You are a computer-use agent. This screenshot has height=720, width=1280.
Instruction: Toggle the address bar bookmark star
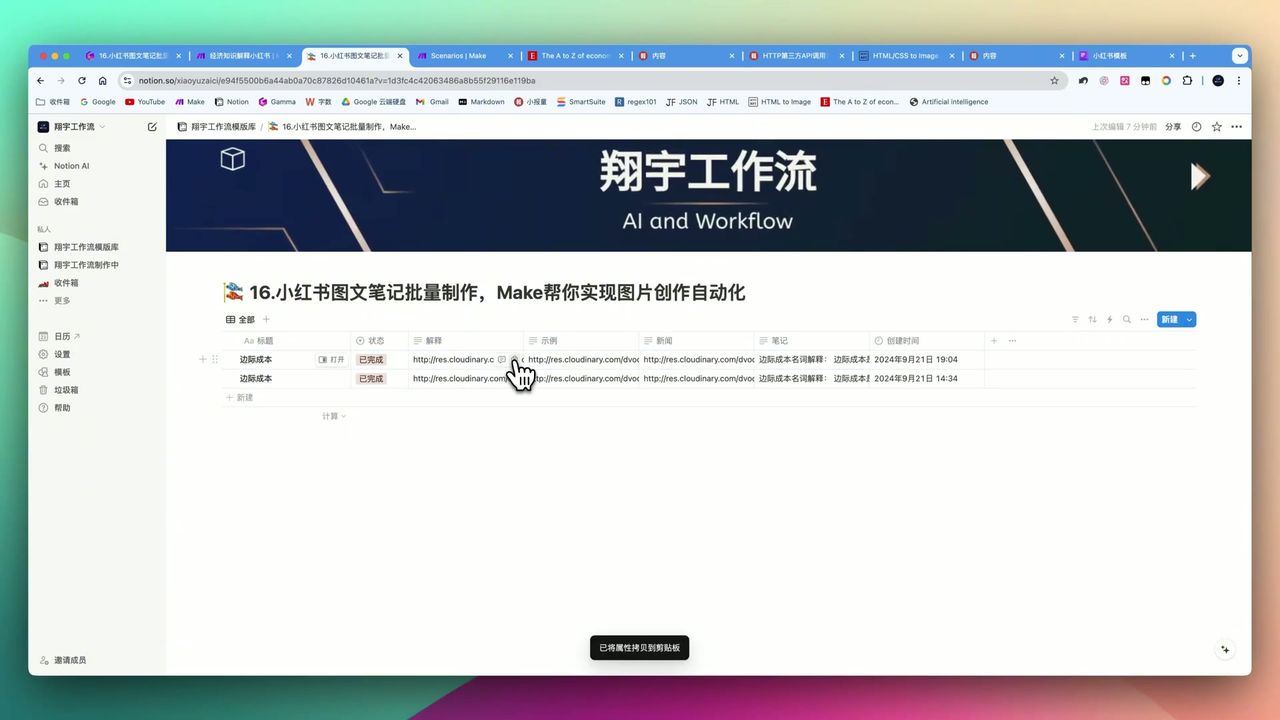click(x=1055, y=80)
